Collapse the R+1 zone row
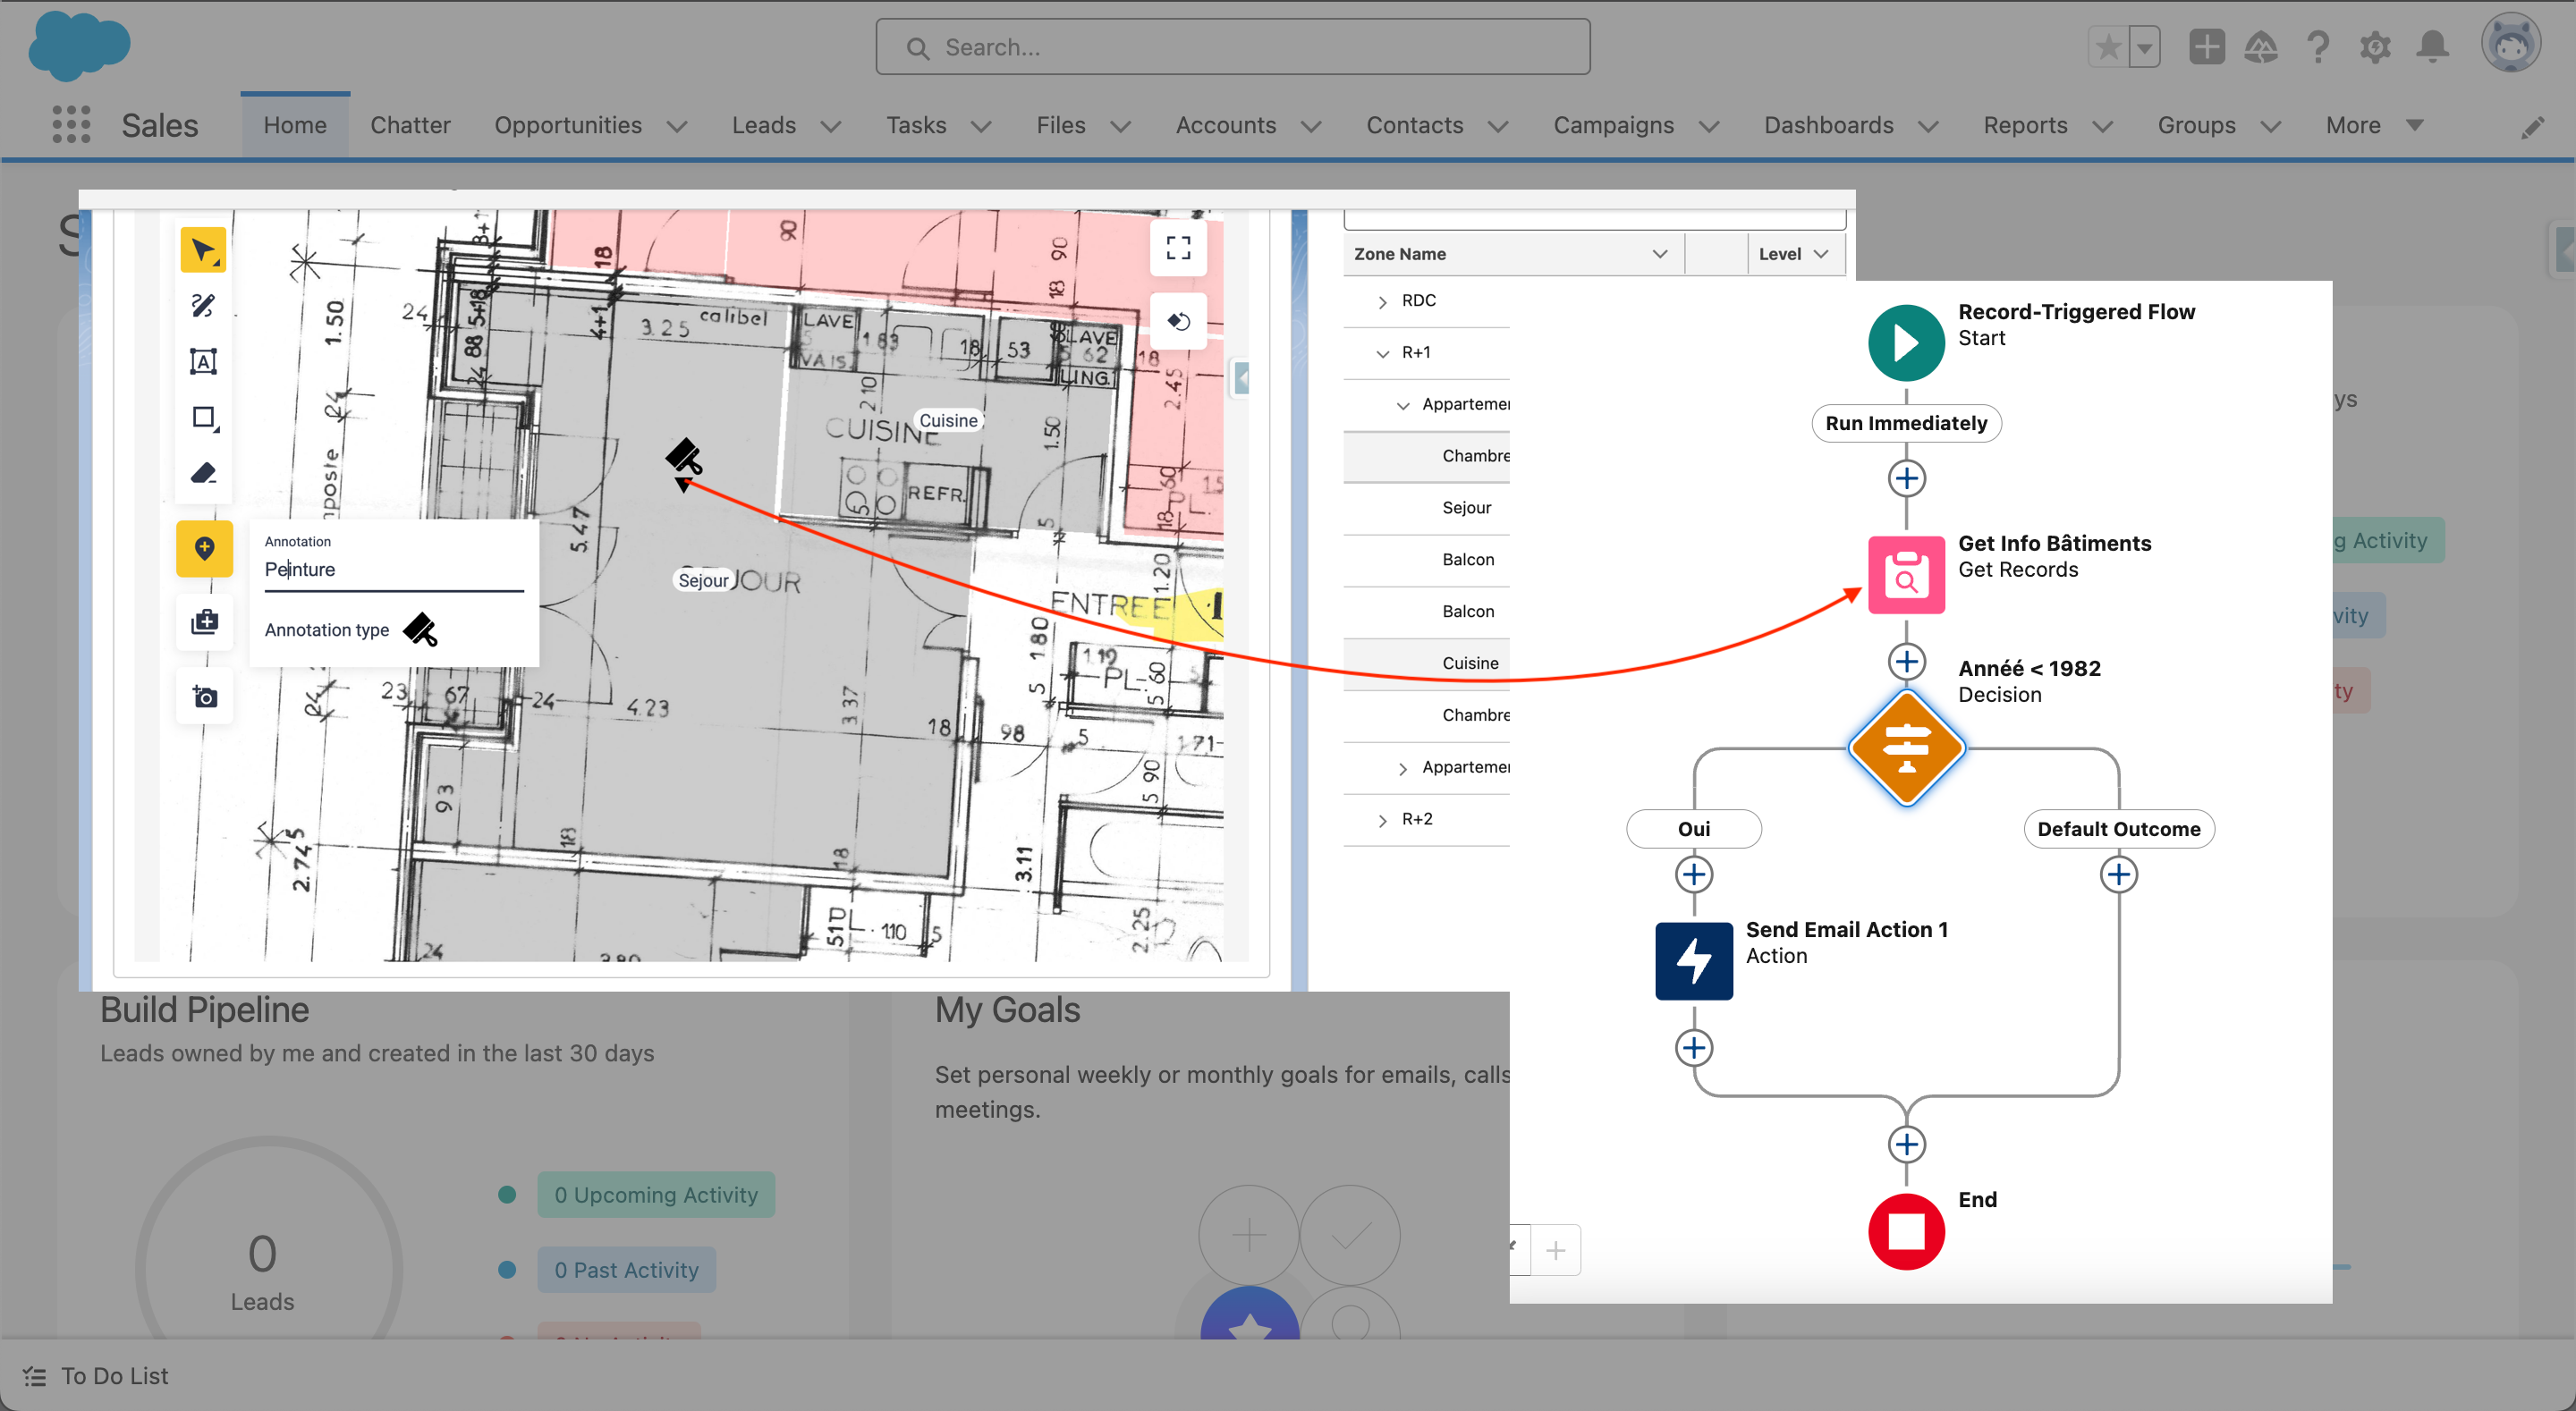Image resolution: width=2576 pixels, height=1411 pixels. coord(1382,353)
